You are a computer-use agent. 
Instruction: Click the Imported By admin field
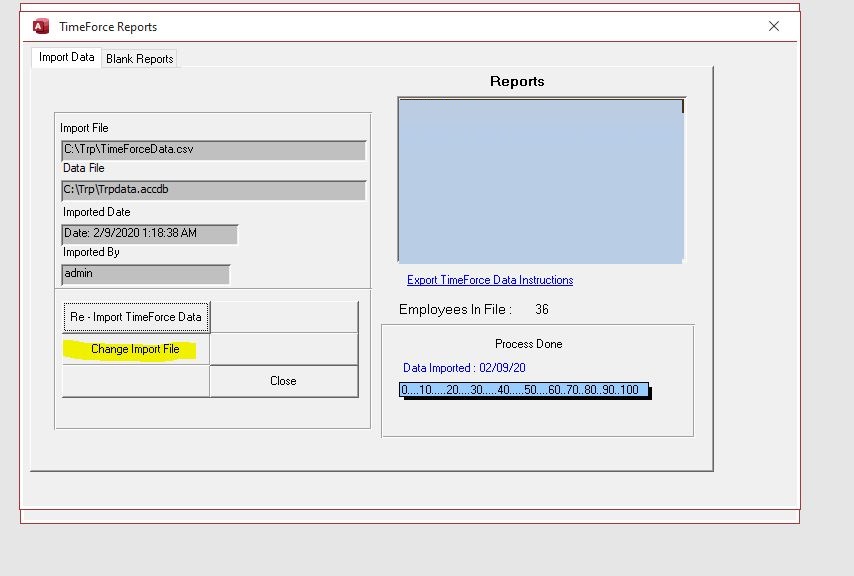pyautogui.click(x=145, y=274)
